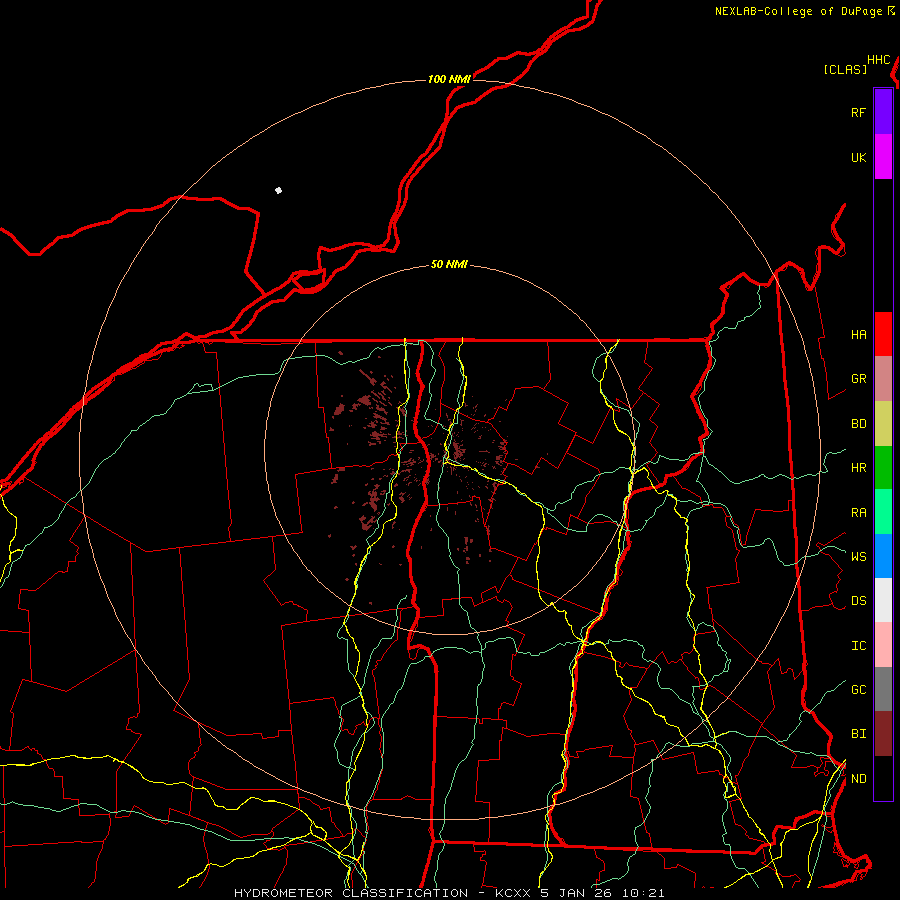The image size is (900, 900).
Task: Click the IC pink legend swatch
Action: (883, 645)
